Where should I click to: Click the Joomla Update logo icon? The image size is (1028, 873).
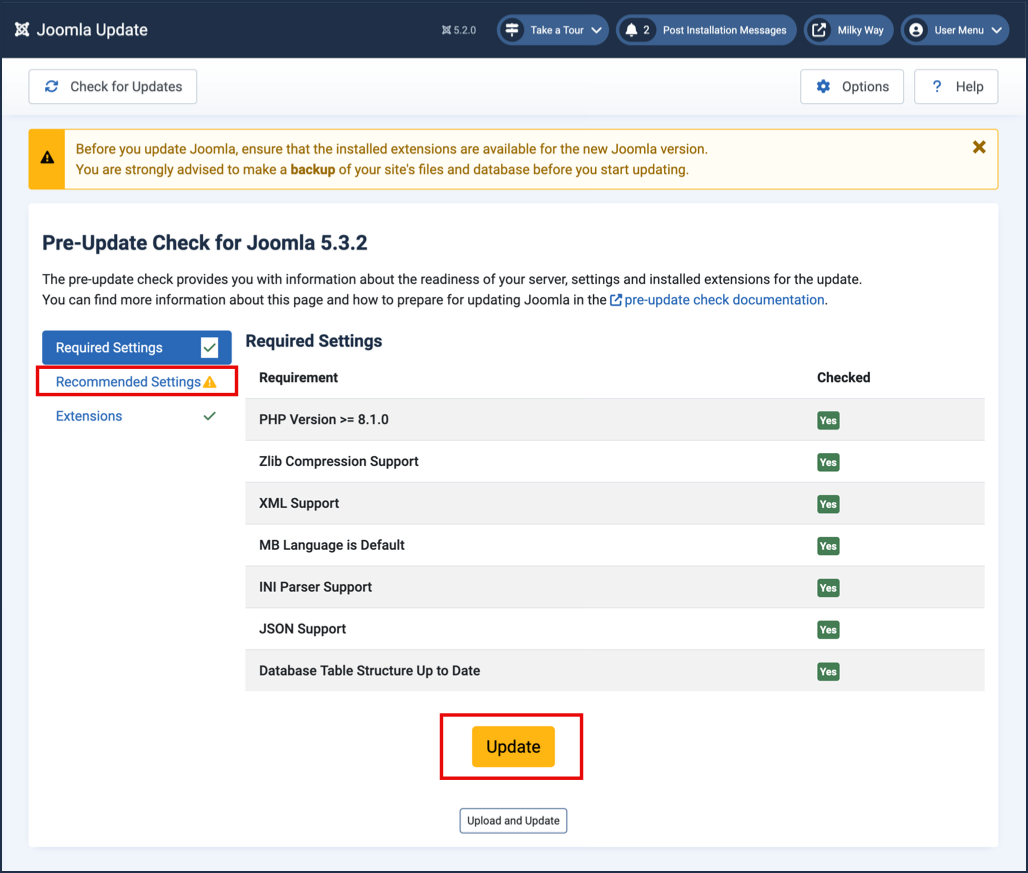[22, 29]
